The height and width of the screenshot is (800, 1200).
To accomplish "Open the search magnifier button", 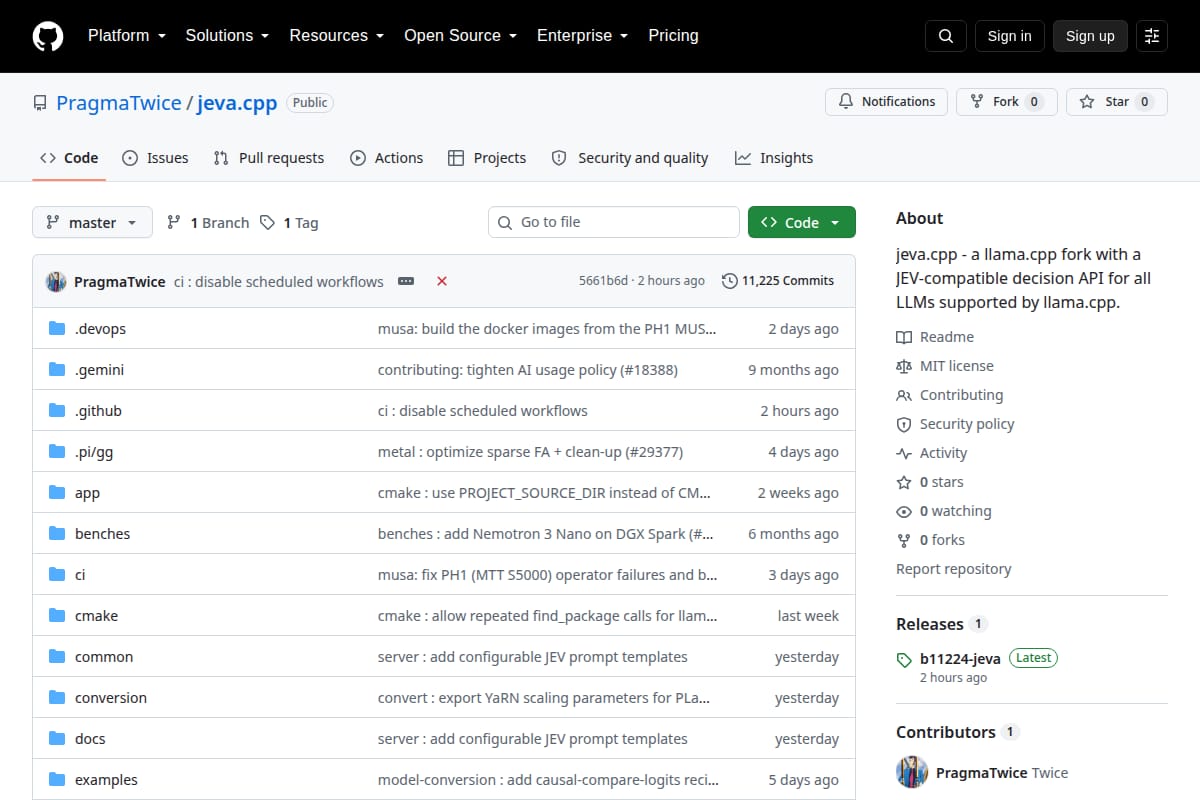I will pos(946,36).
